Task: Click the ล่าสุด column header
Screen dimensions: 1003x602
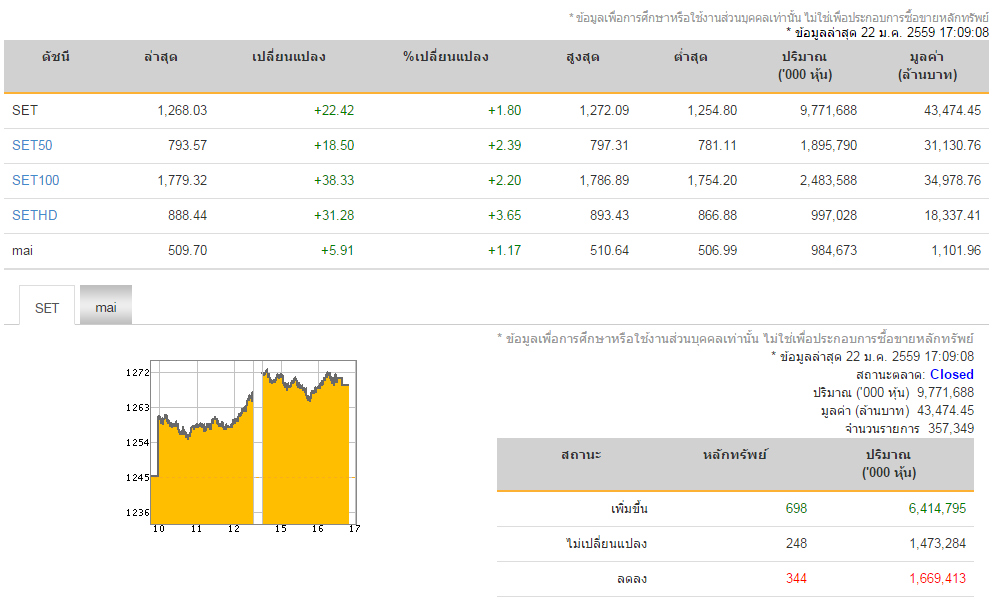Action: pos(161,57)
